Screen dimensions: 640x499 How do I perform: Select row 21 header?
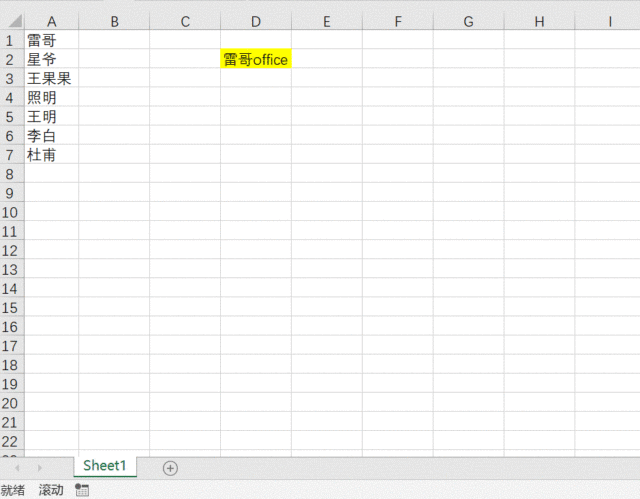tap(12, 422)
